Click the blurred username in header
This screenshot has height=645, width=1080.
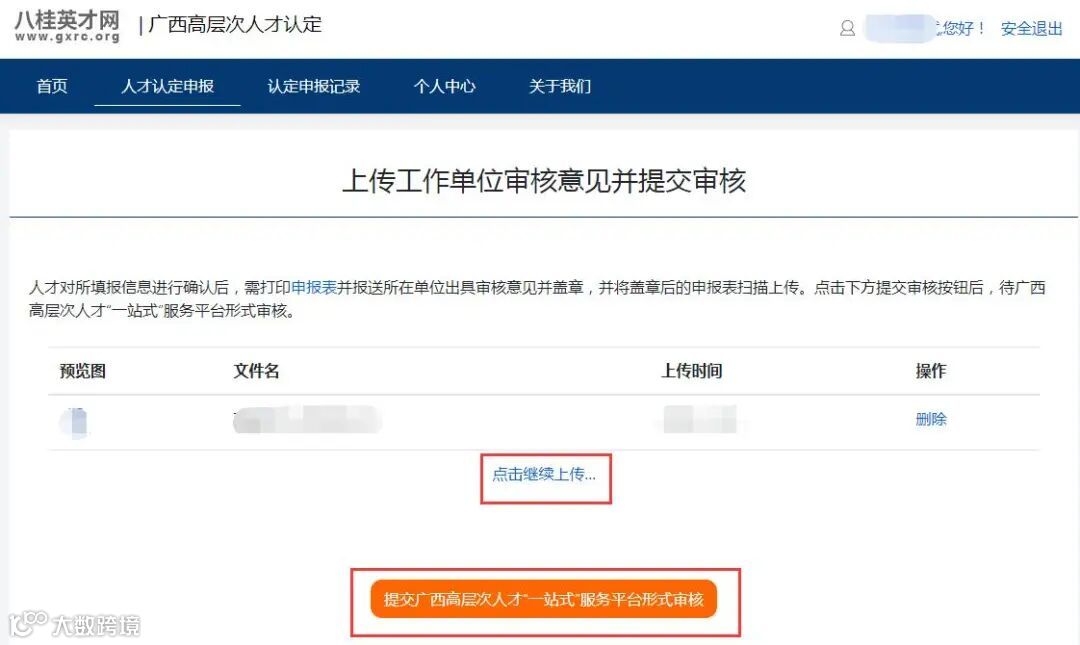click(899, 28)
